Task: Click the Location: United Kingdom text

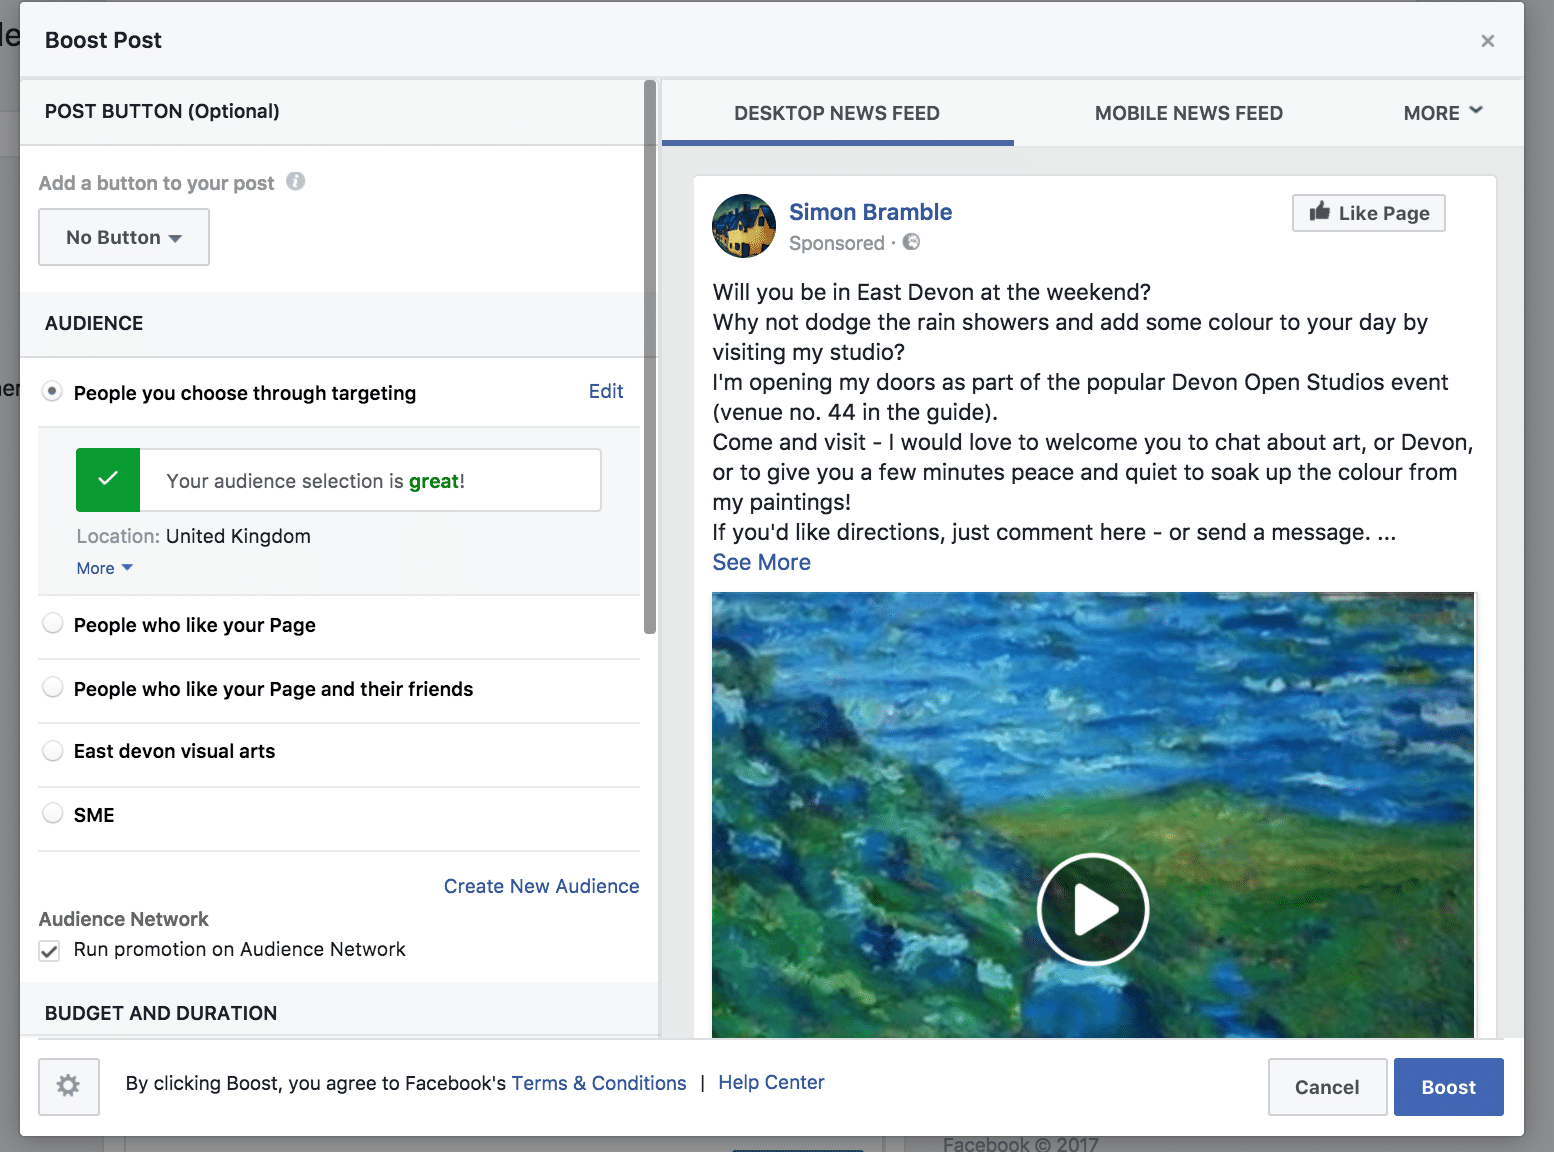Action: 193,536
